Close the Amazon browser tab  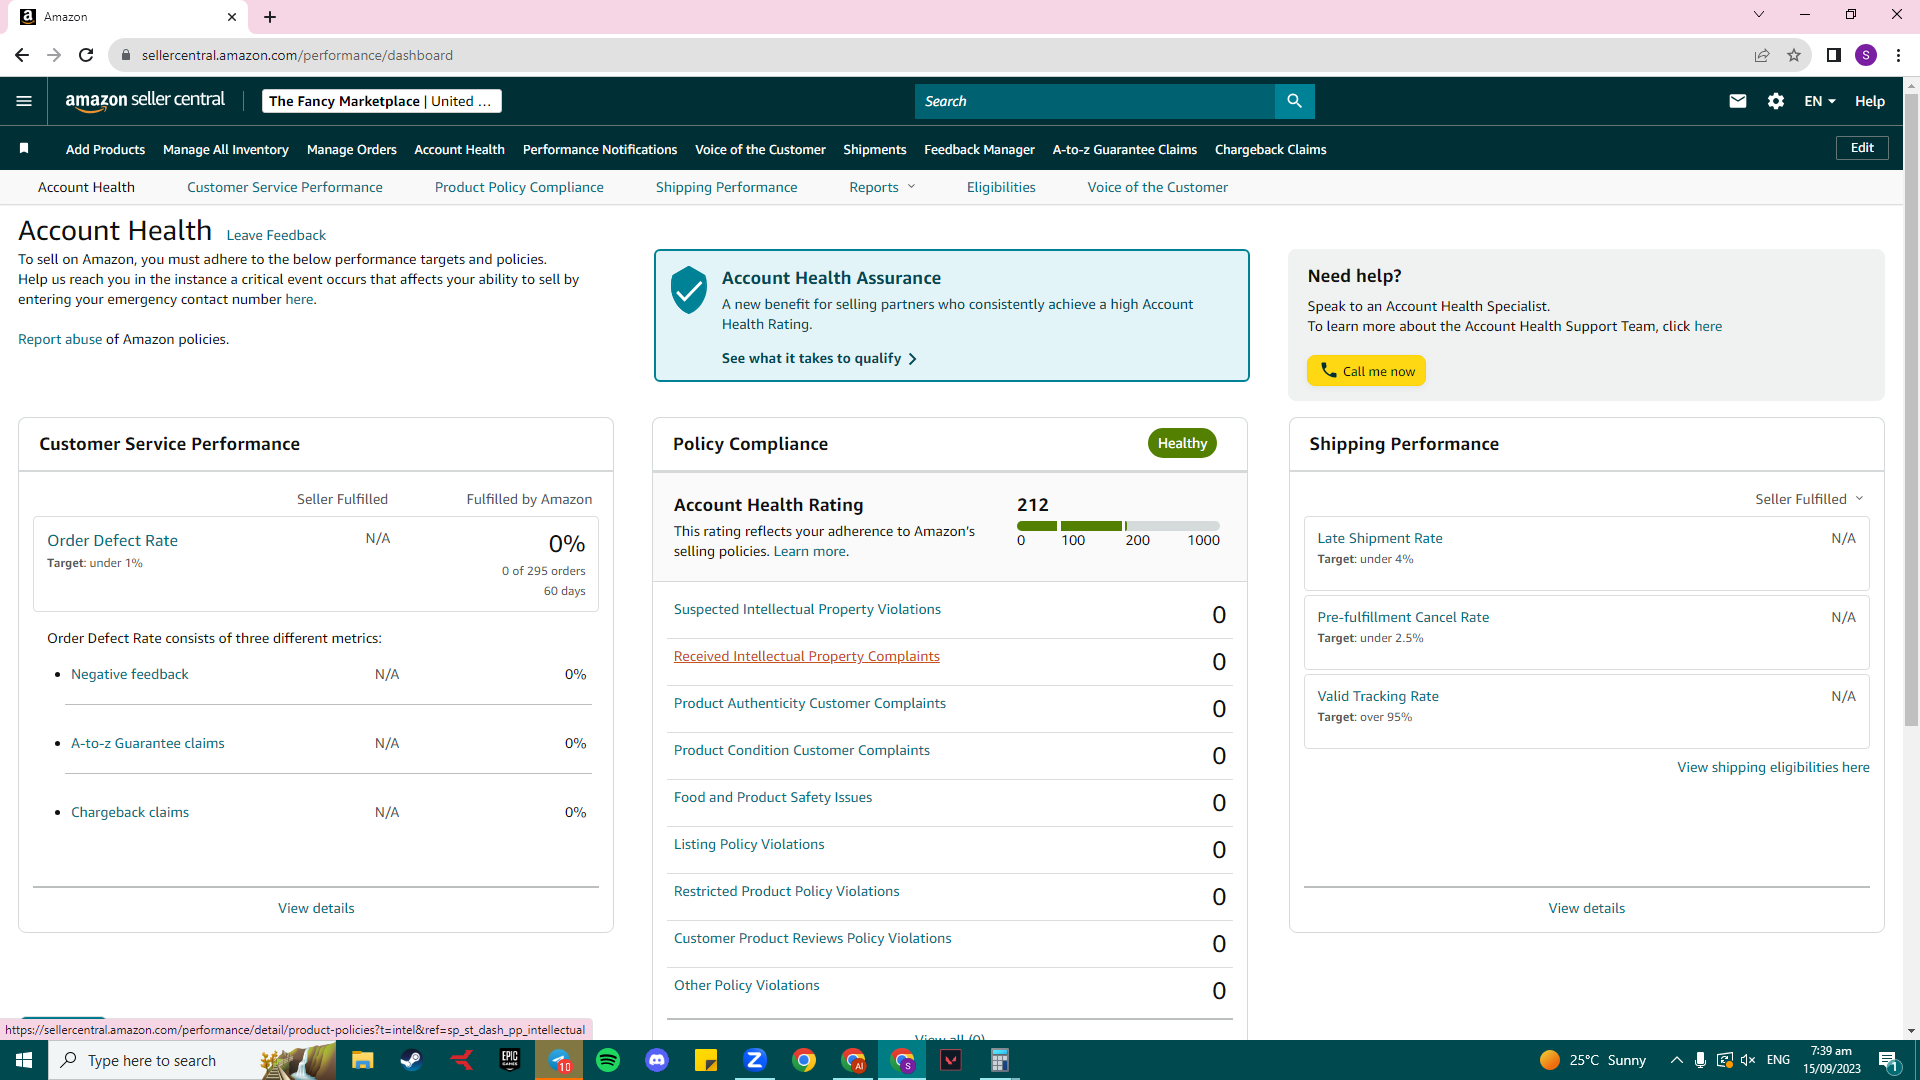coord(232,17)
